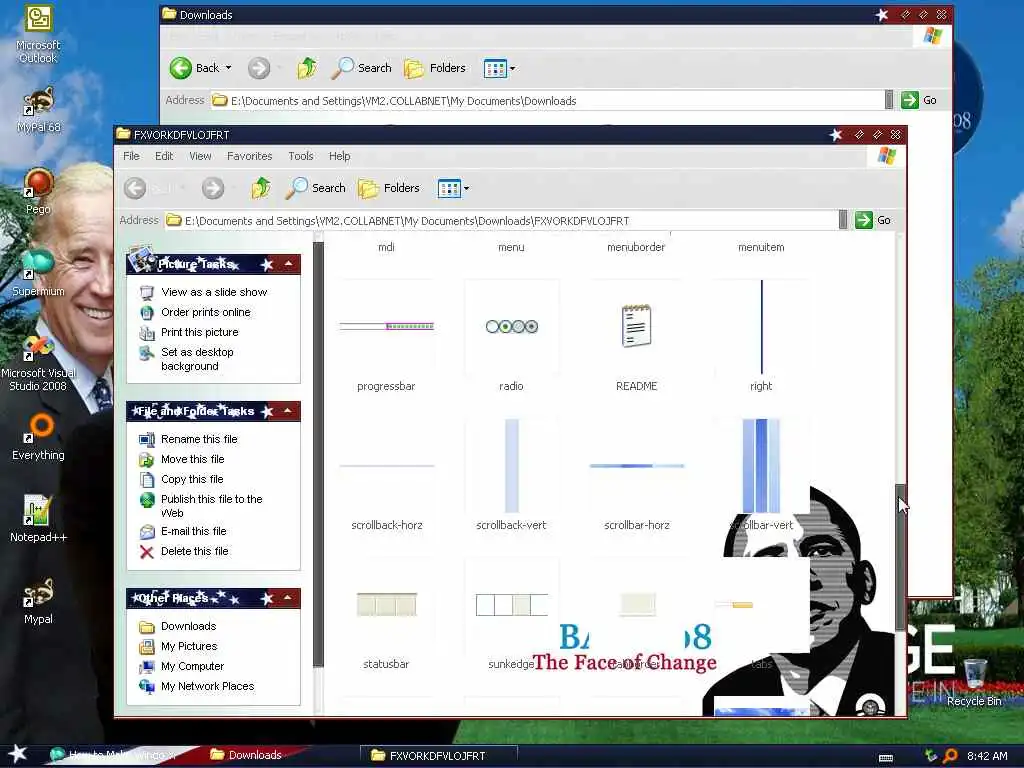Open the Edit menu
1024x768 pixels.
coord(164,156)
